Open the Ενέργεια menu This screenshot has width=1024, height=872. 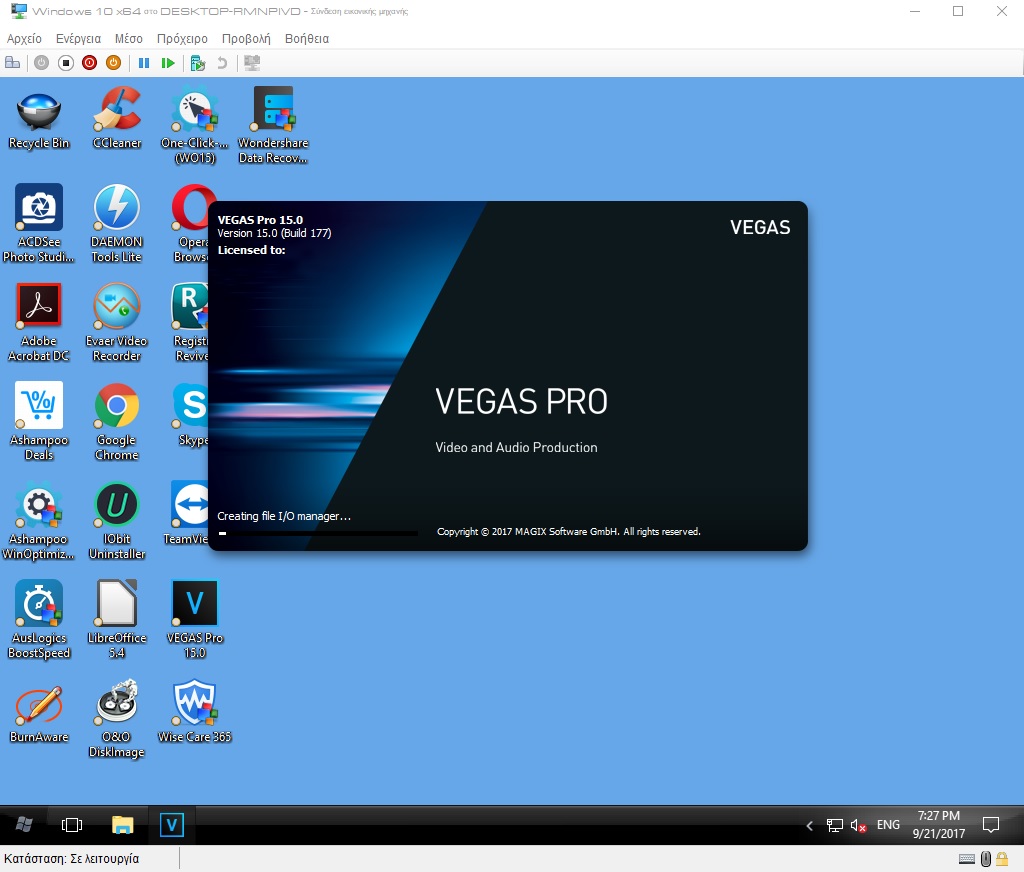tap(78, 39)
